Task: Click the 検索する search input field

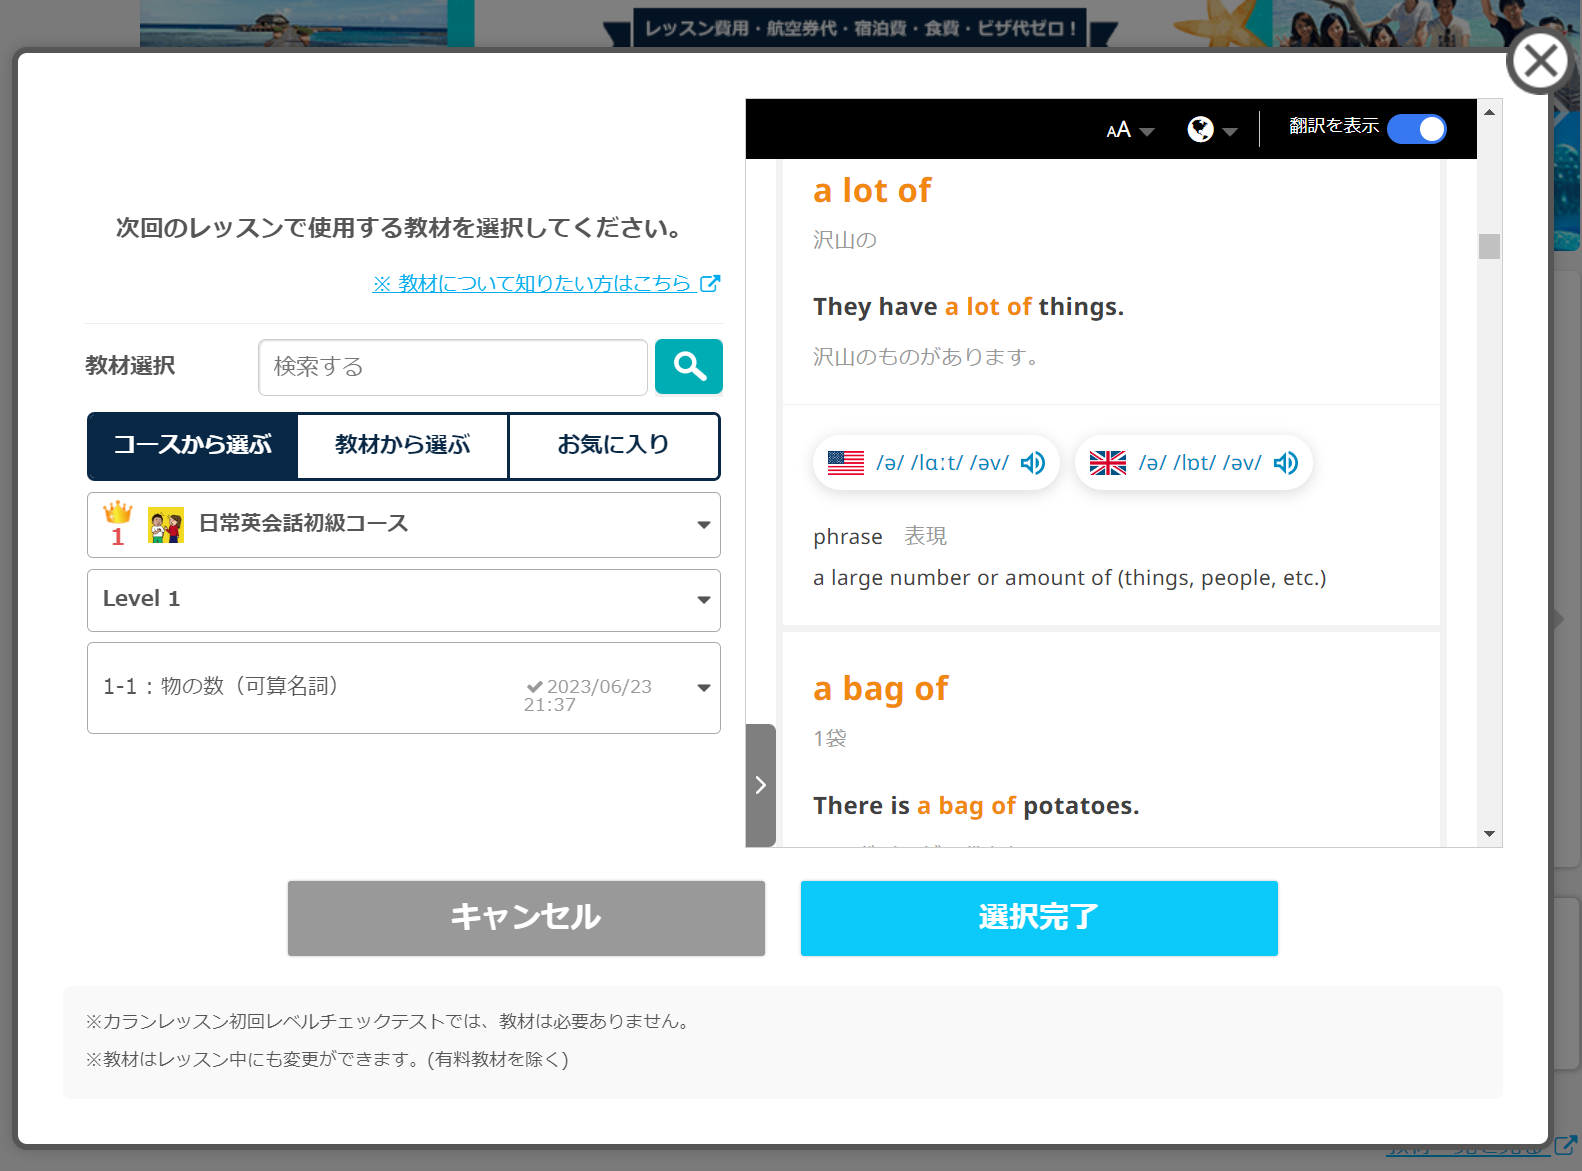Action: pos(452,367)
